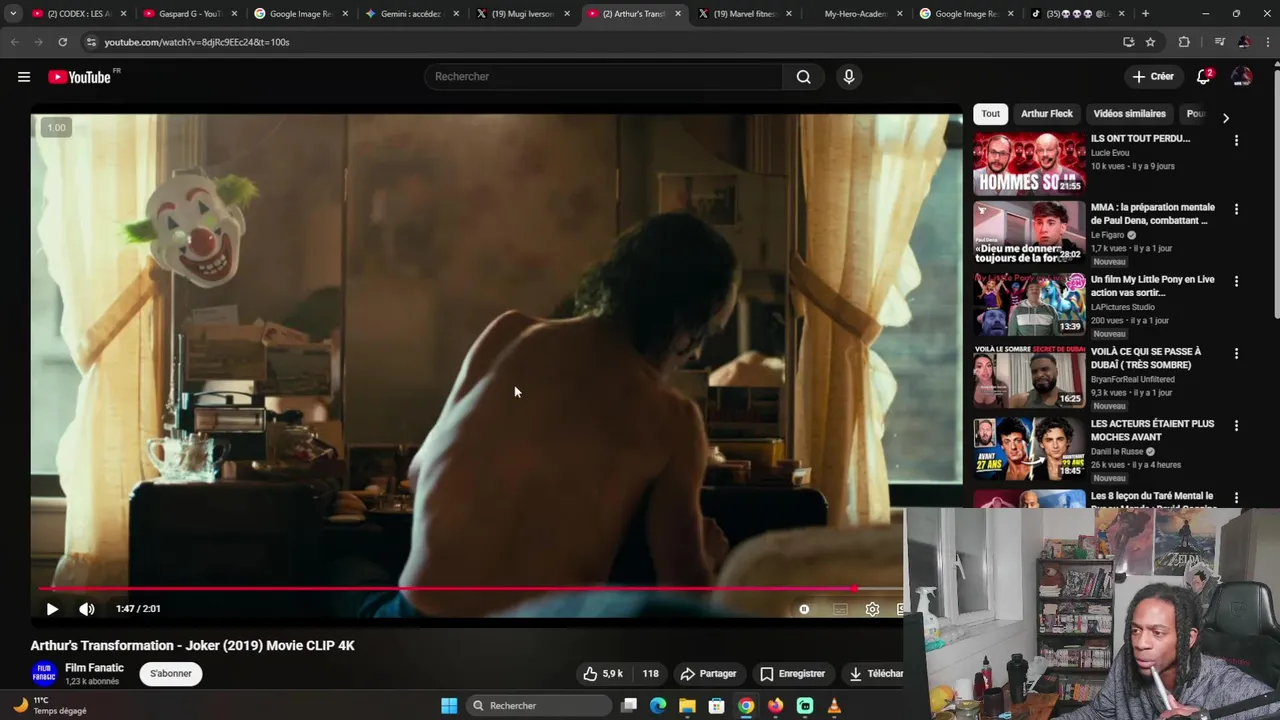Open options for Les 8 leçon video
The height and width of the screenshot is (720, 1280).
(1236, 498)
